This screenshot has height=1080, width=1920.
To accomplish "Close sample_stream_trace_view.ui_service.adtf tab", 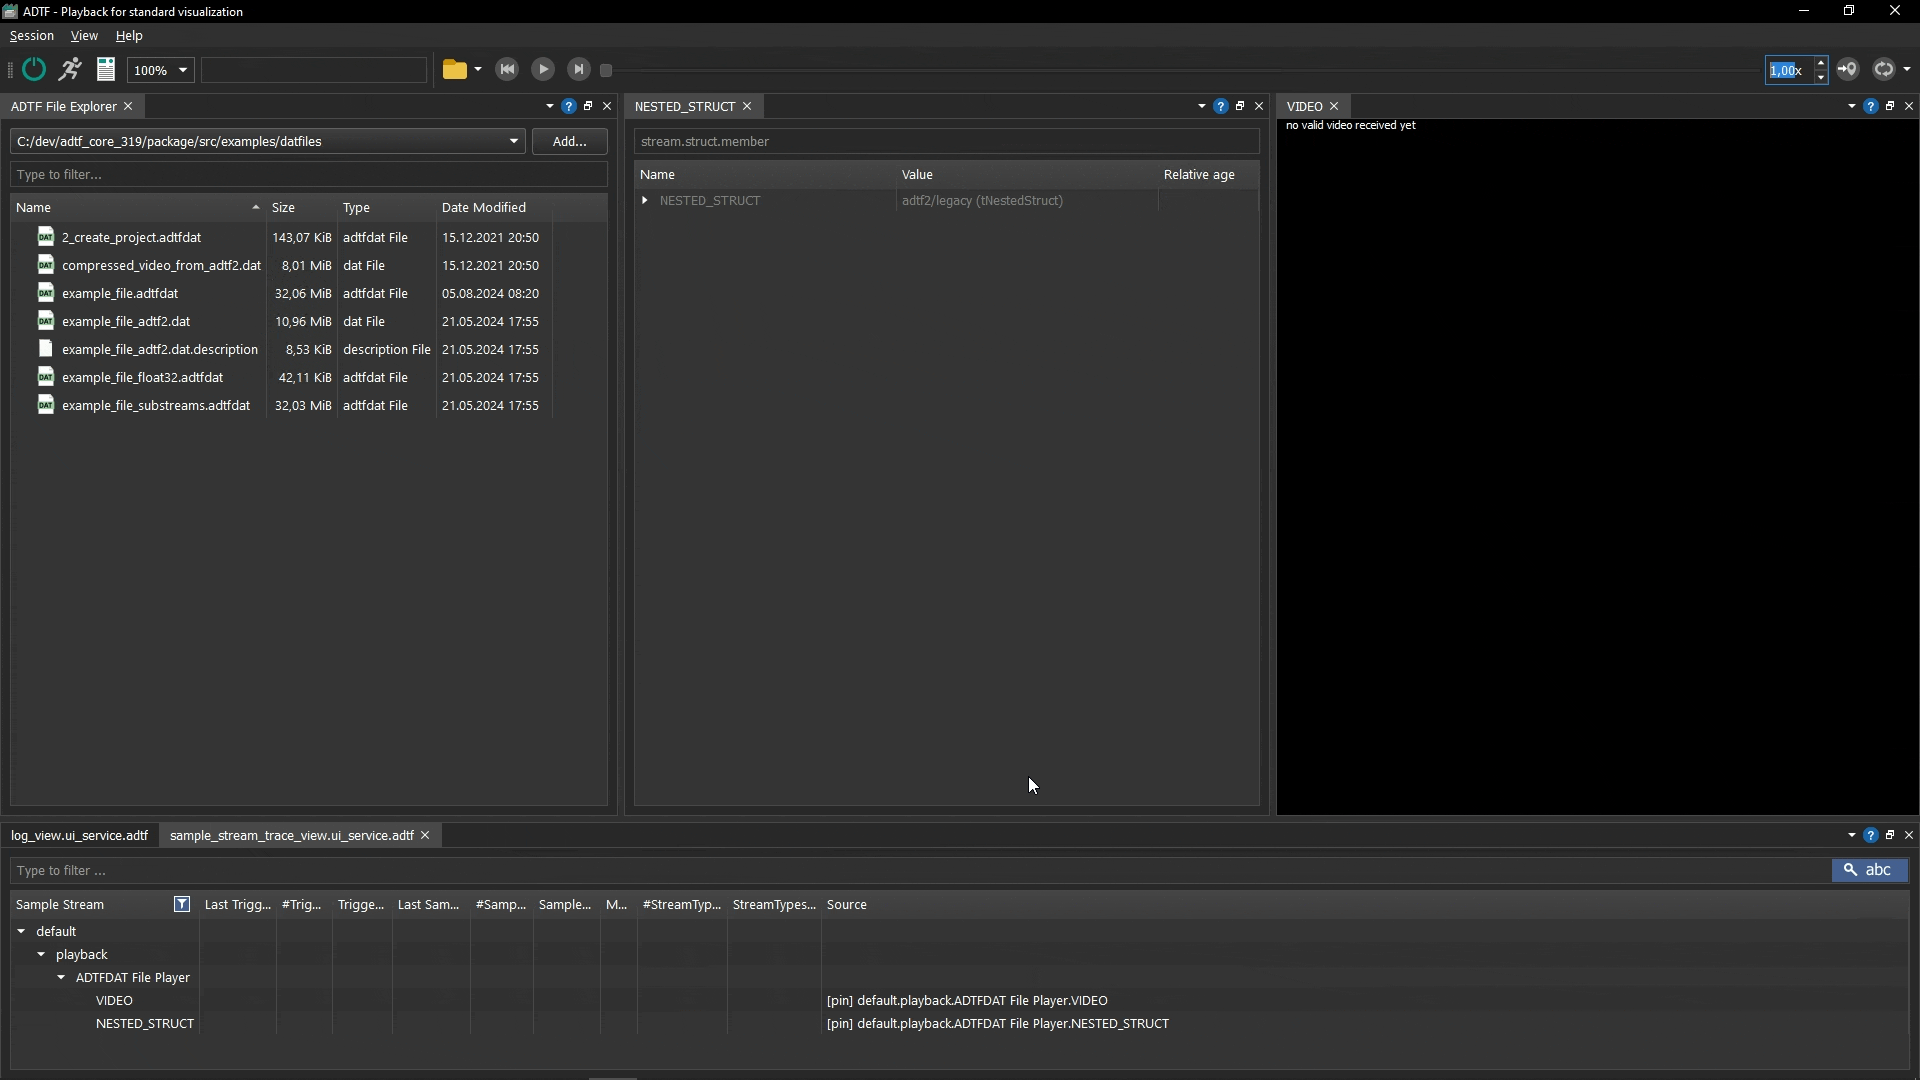I will (425, 835).
